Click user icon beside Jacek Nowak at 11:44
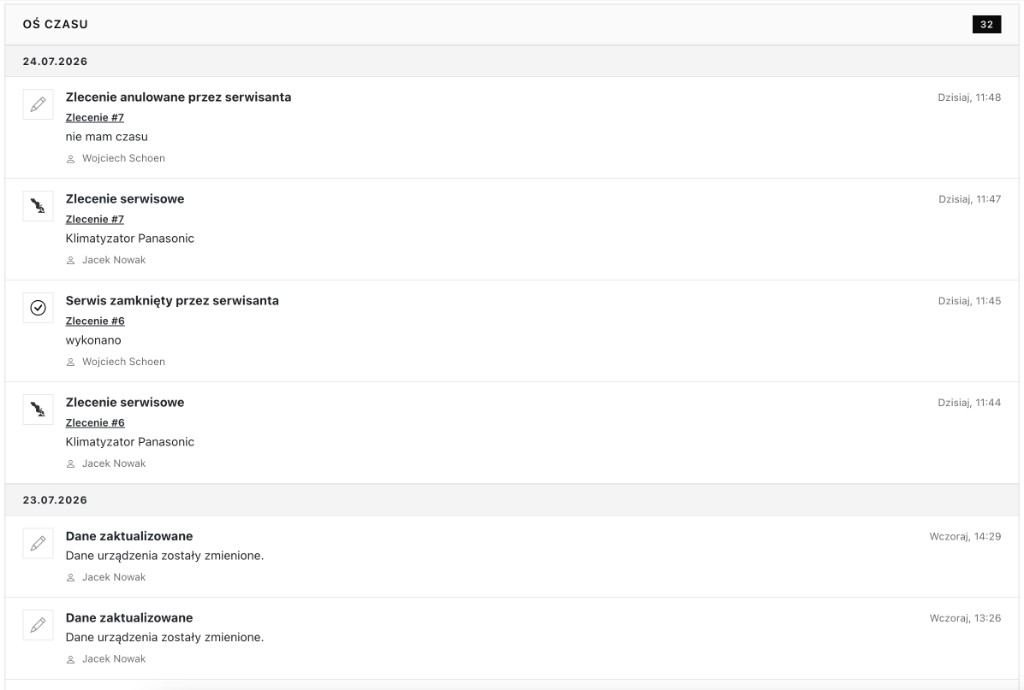The height and width of the screenshot is (690, 1024). 71,464
